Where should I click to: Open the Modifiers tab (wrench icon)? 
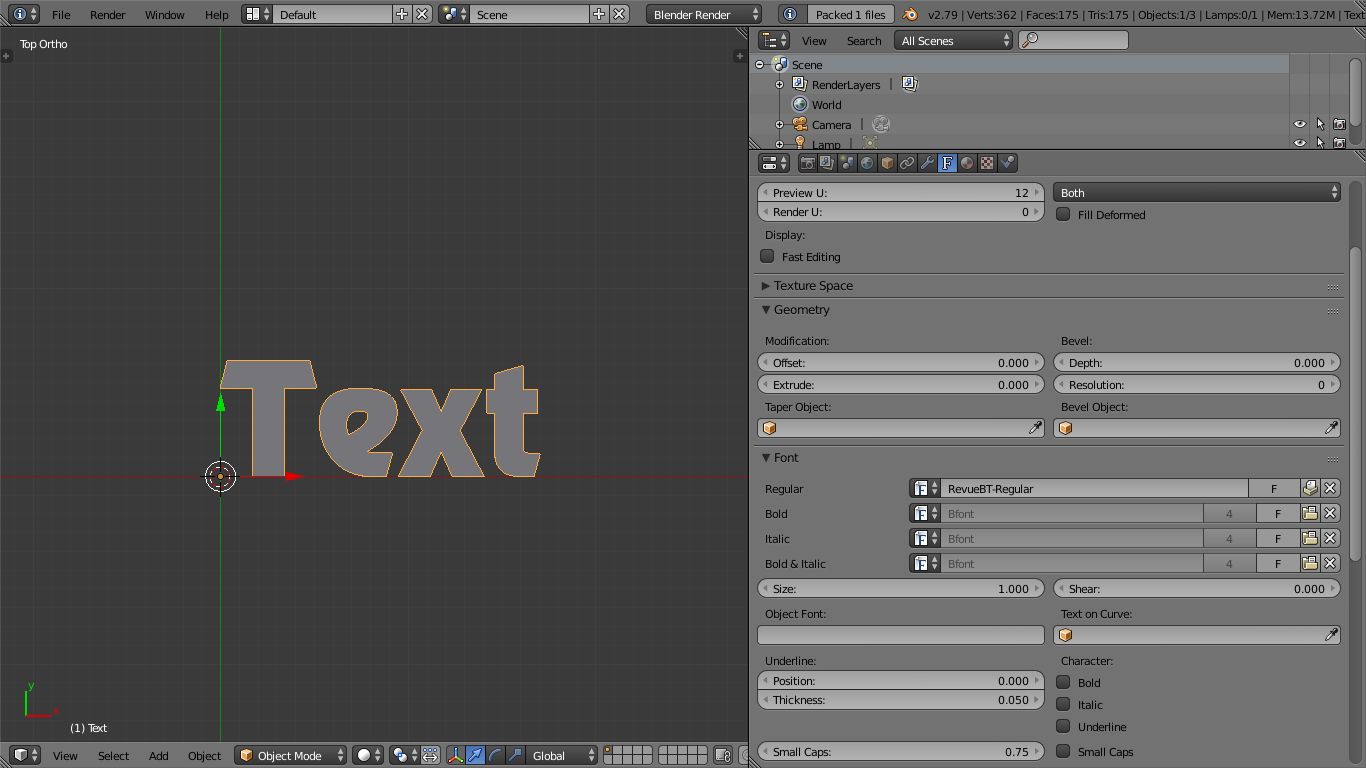click(928, 163)
